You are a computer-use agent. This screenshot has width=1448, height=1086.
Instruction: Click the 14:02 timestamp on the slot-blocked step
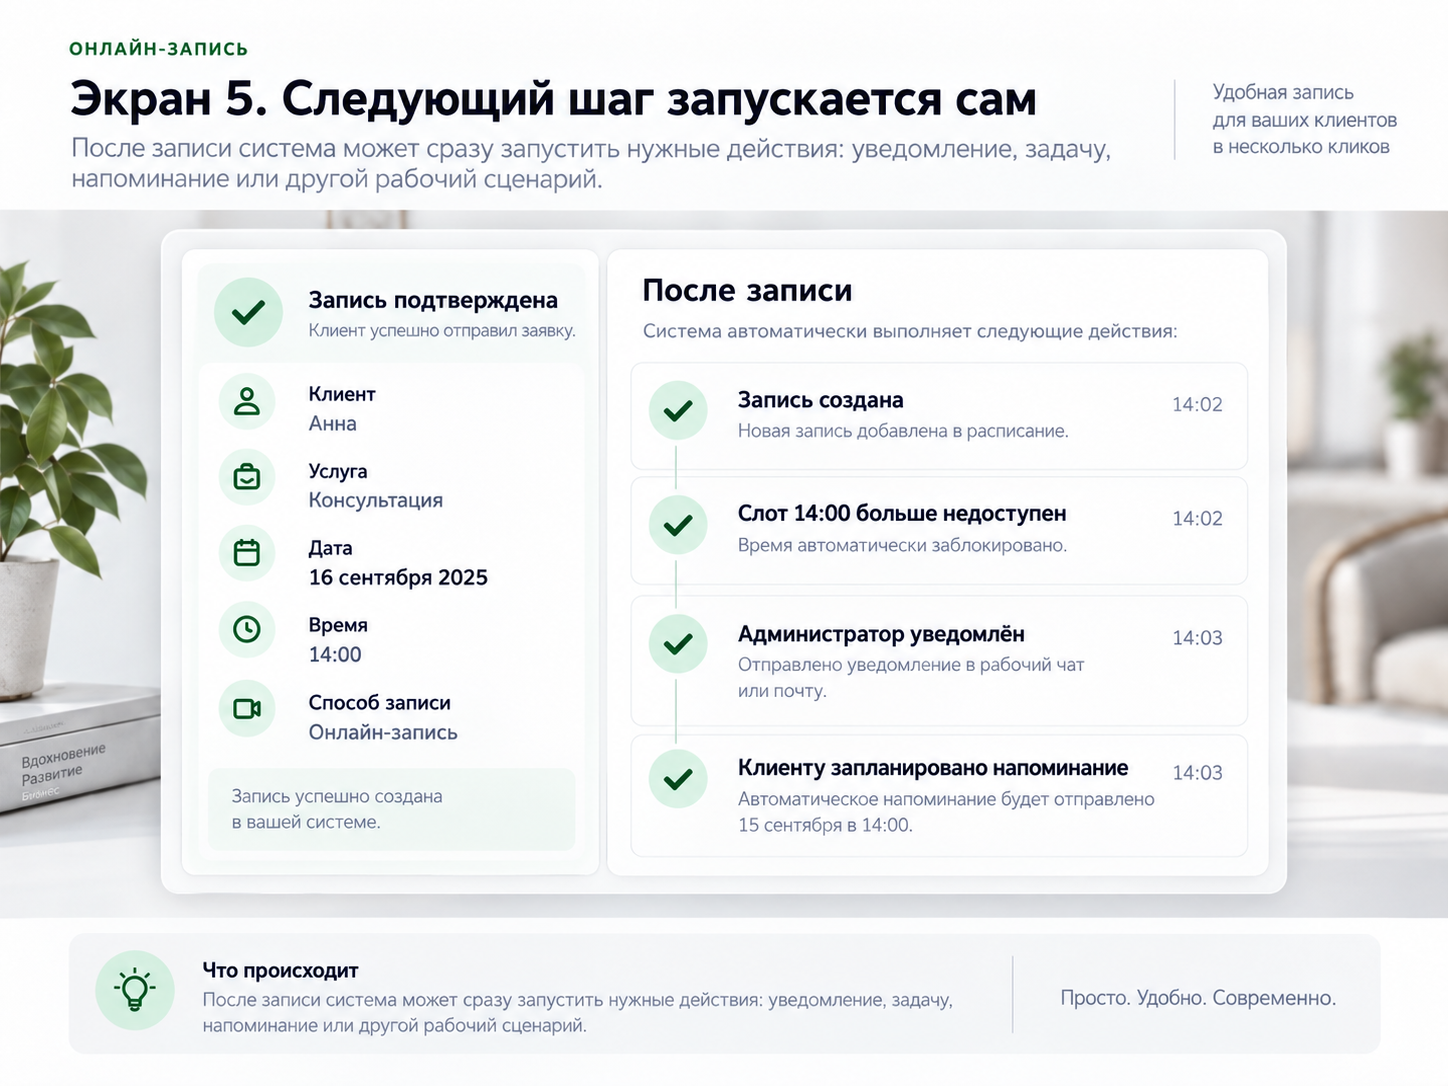point(1197,519)
